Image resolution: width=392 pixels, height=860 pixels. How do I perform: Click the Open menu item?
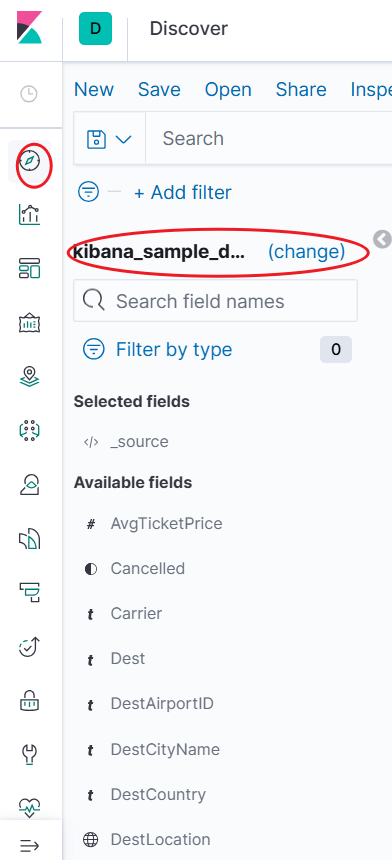pyautogui.click(x=228, y=89)
